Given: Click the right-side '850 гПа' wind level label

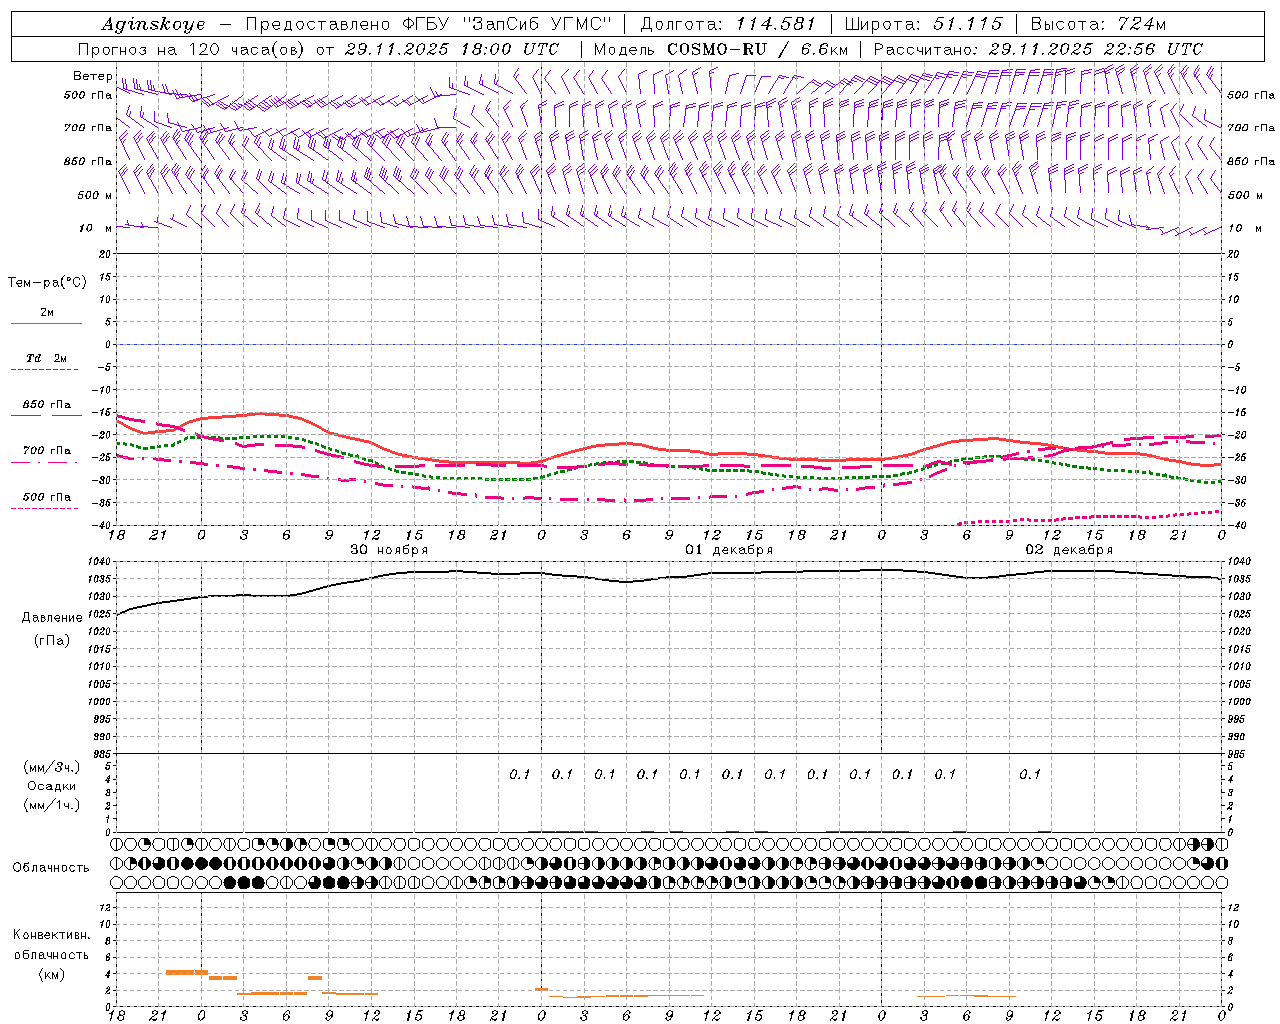Looking at the screenshot, I should click(1251, 161).
